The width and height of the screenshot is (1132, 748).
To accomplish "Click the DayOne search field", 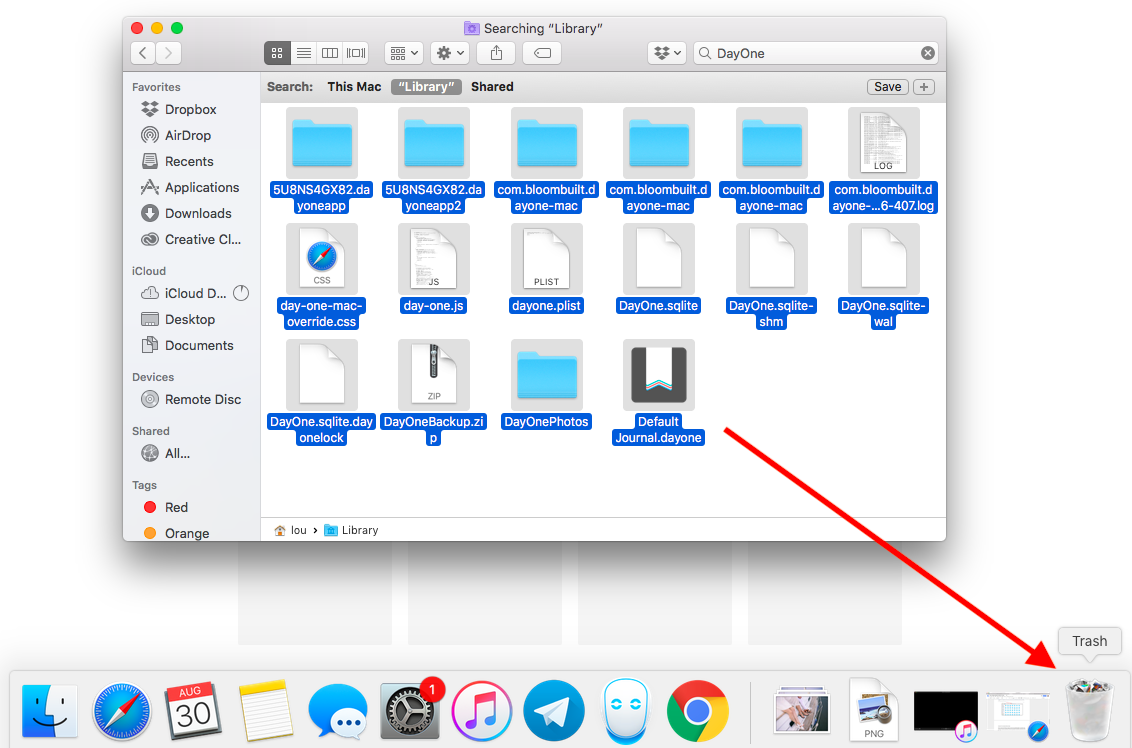I will (x=816, y=53).
